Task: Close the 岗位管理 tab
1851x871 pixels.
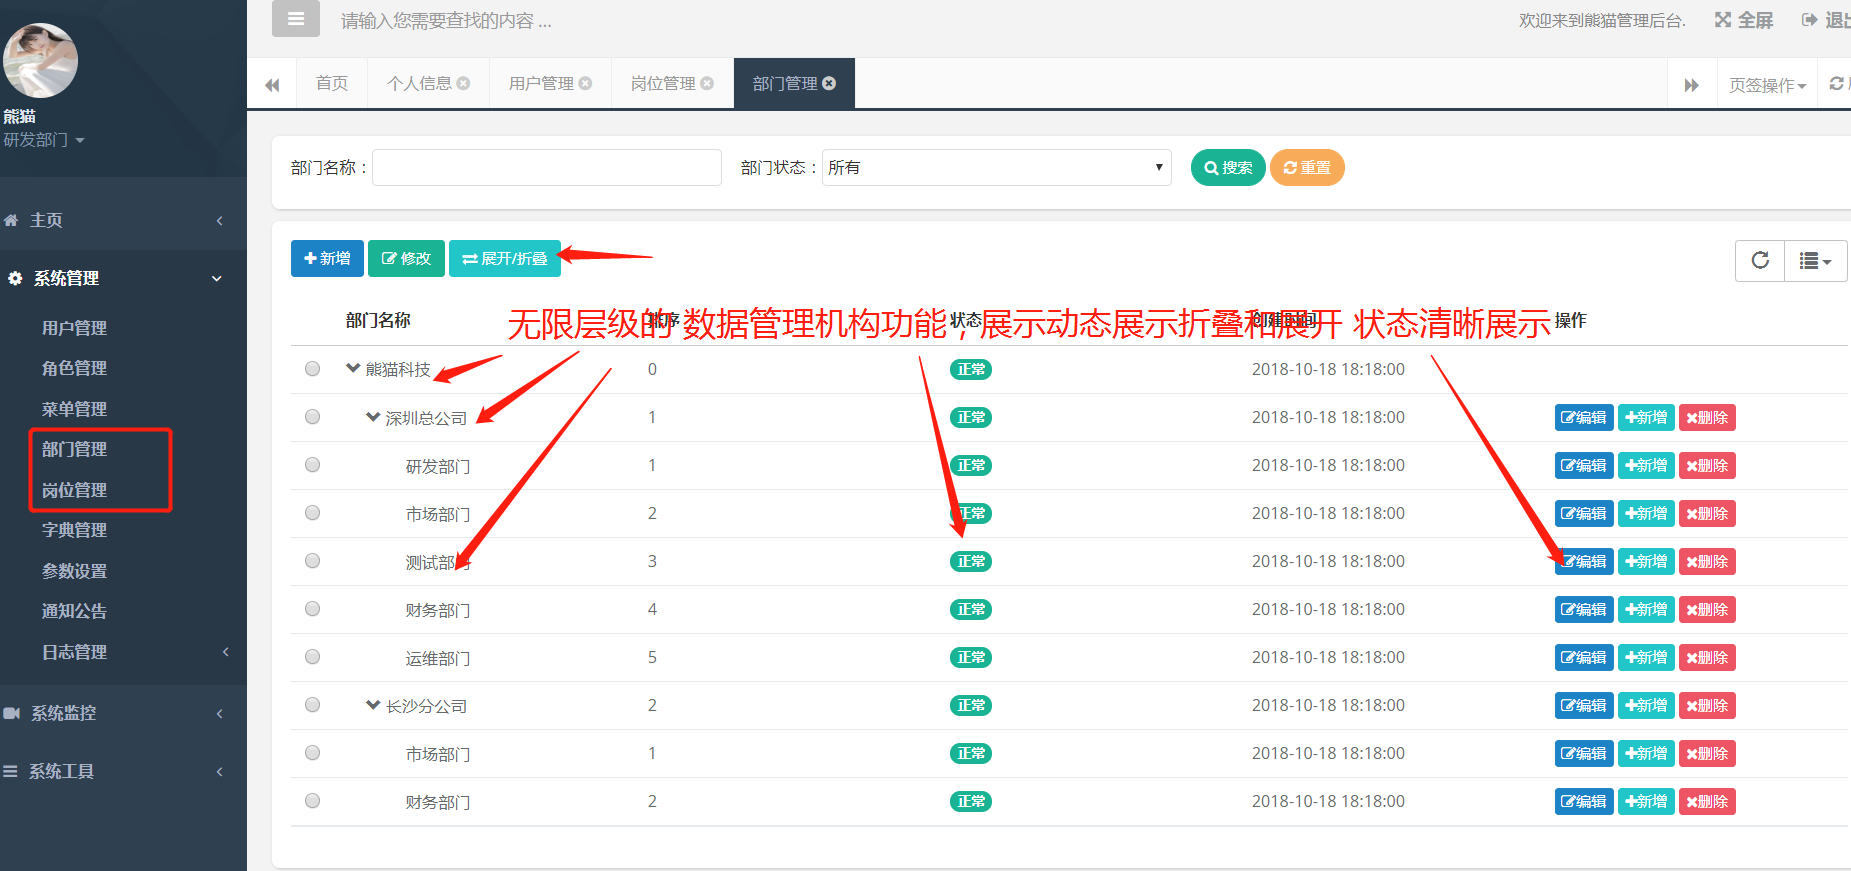Action: (x=707, y=83)
